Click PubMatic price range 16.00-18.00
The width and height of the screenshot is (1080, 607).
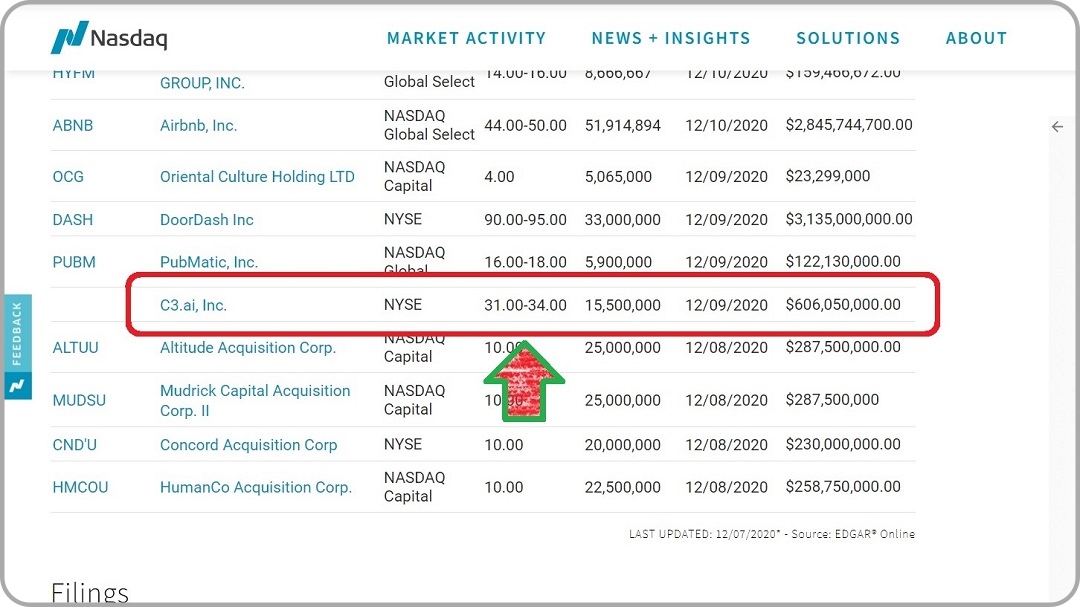pyautogui.click(x=526, y=263)
